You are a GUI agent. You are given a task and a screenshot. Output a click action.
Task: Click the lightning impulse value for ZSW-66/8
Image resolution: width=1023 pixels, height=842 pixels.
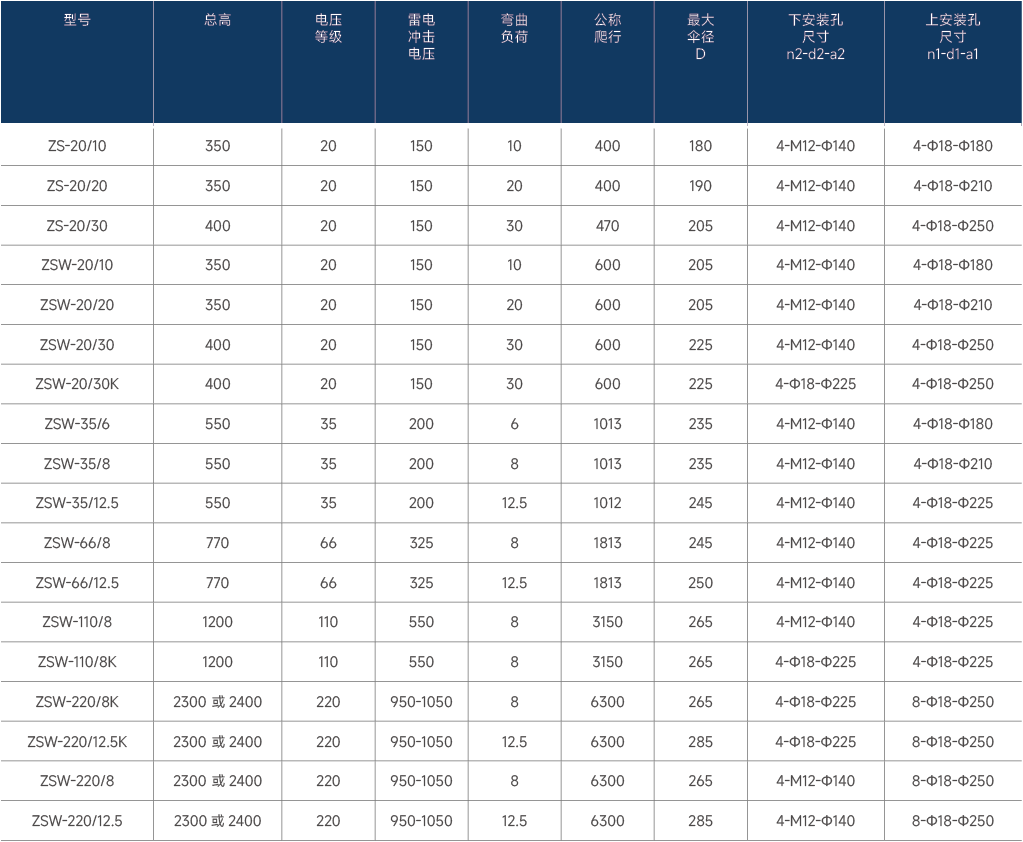[421, 543]
